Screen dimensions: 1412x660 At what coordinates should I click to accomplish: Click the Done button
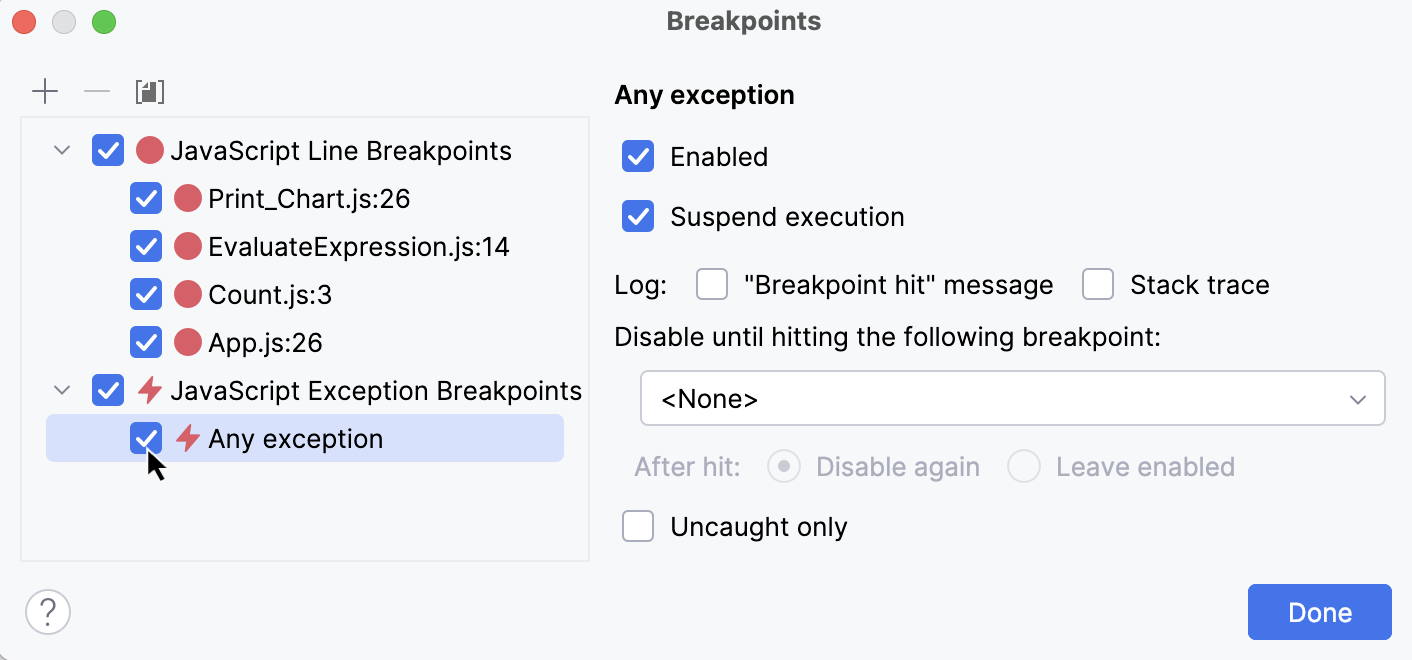pos(1319,611)
